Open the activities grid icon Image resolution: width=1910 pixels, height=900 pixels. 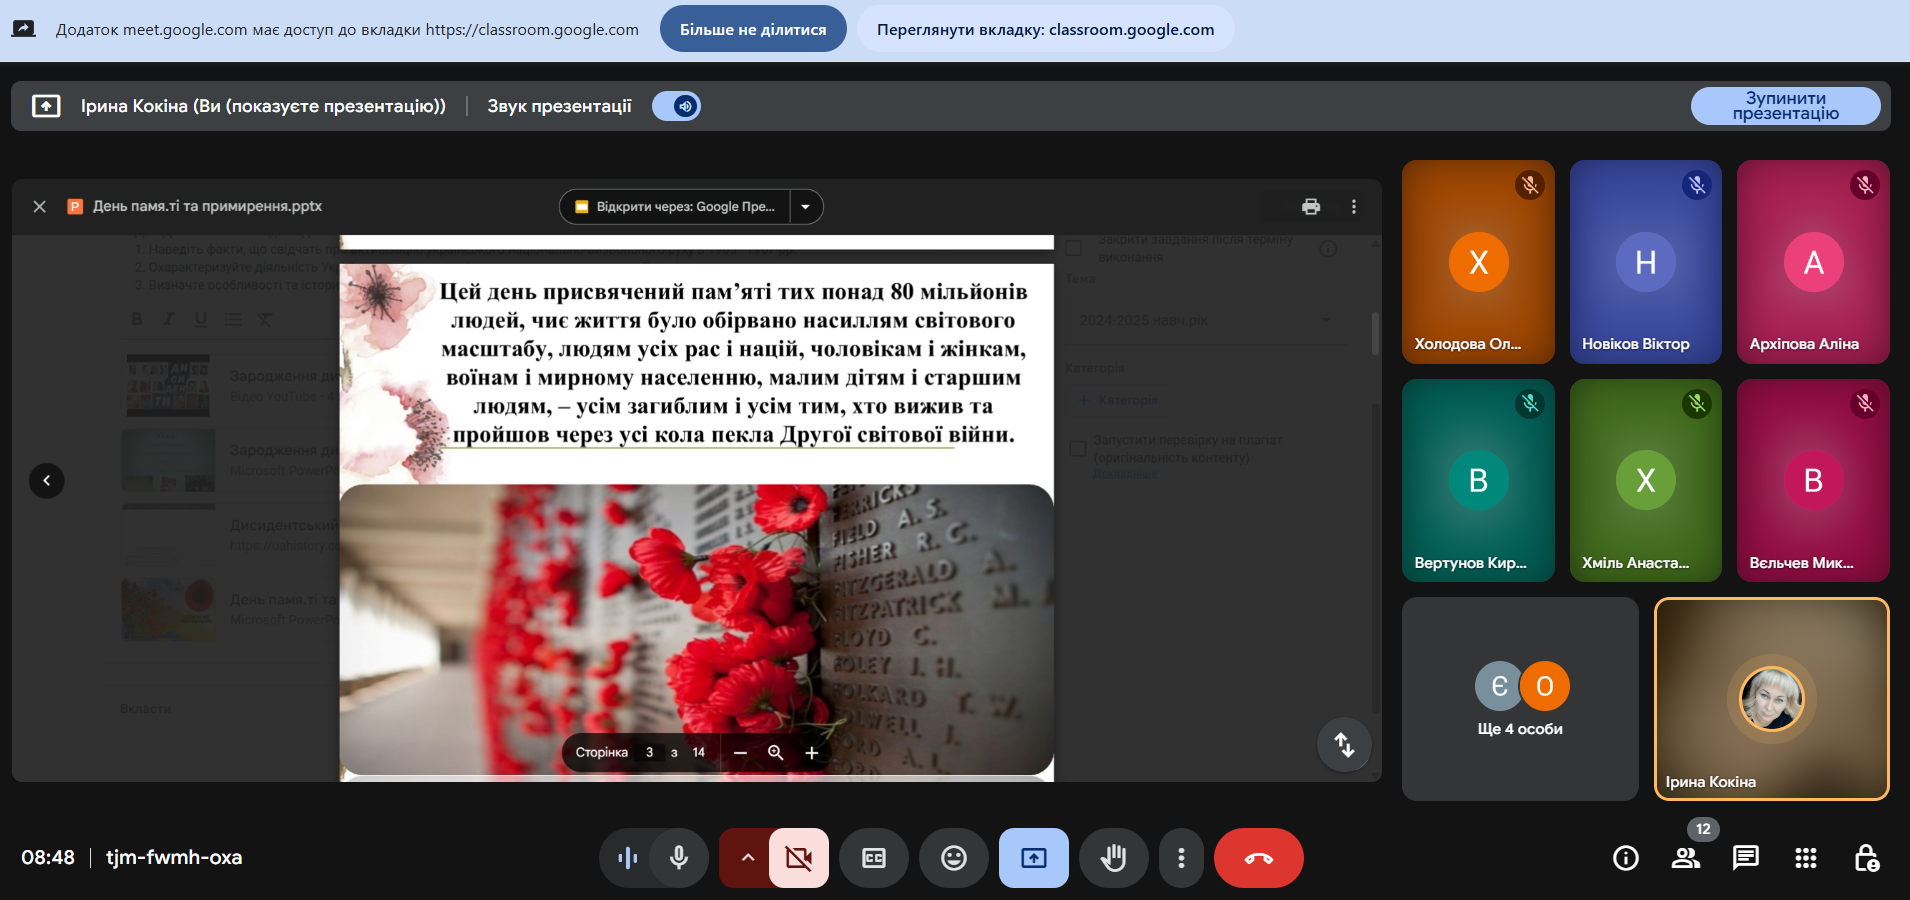point(1806,858)
